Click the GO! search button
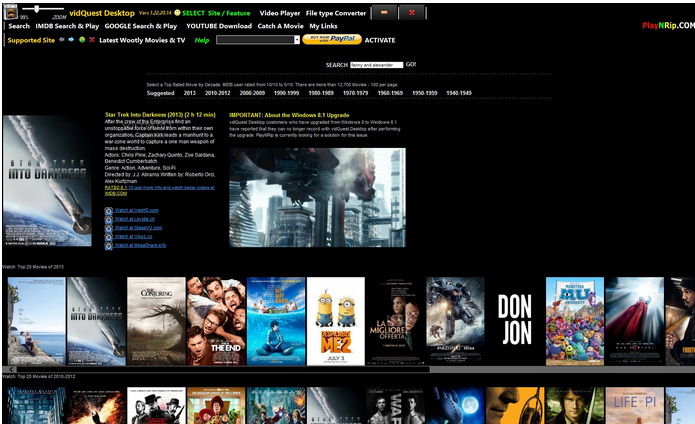The image size is (695, 424). [411, 64]
